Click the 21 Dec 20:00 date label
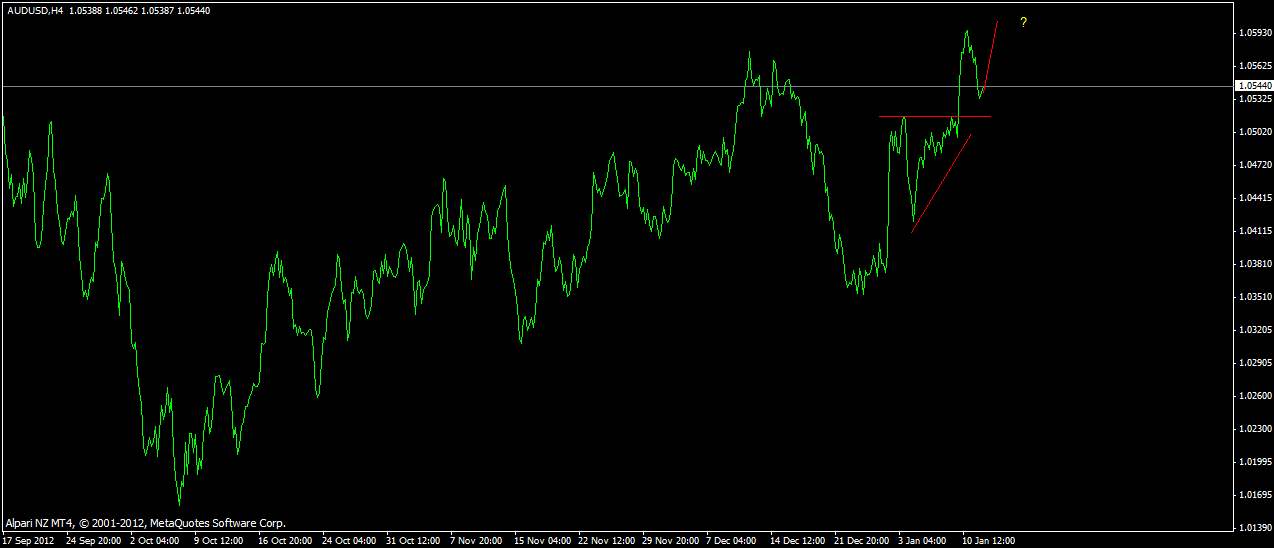 863,540
